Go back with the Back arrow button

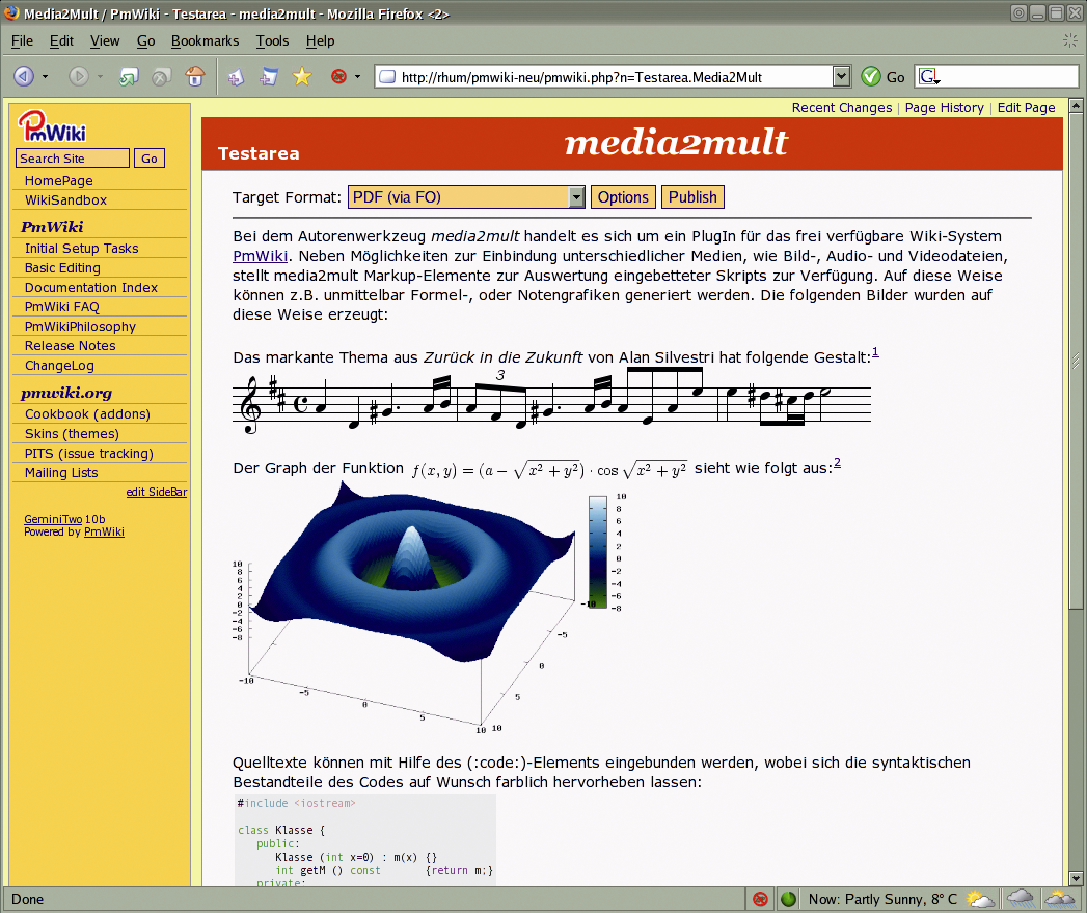24,76
